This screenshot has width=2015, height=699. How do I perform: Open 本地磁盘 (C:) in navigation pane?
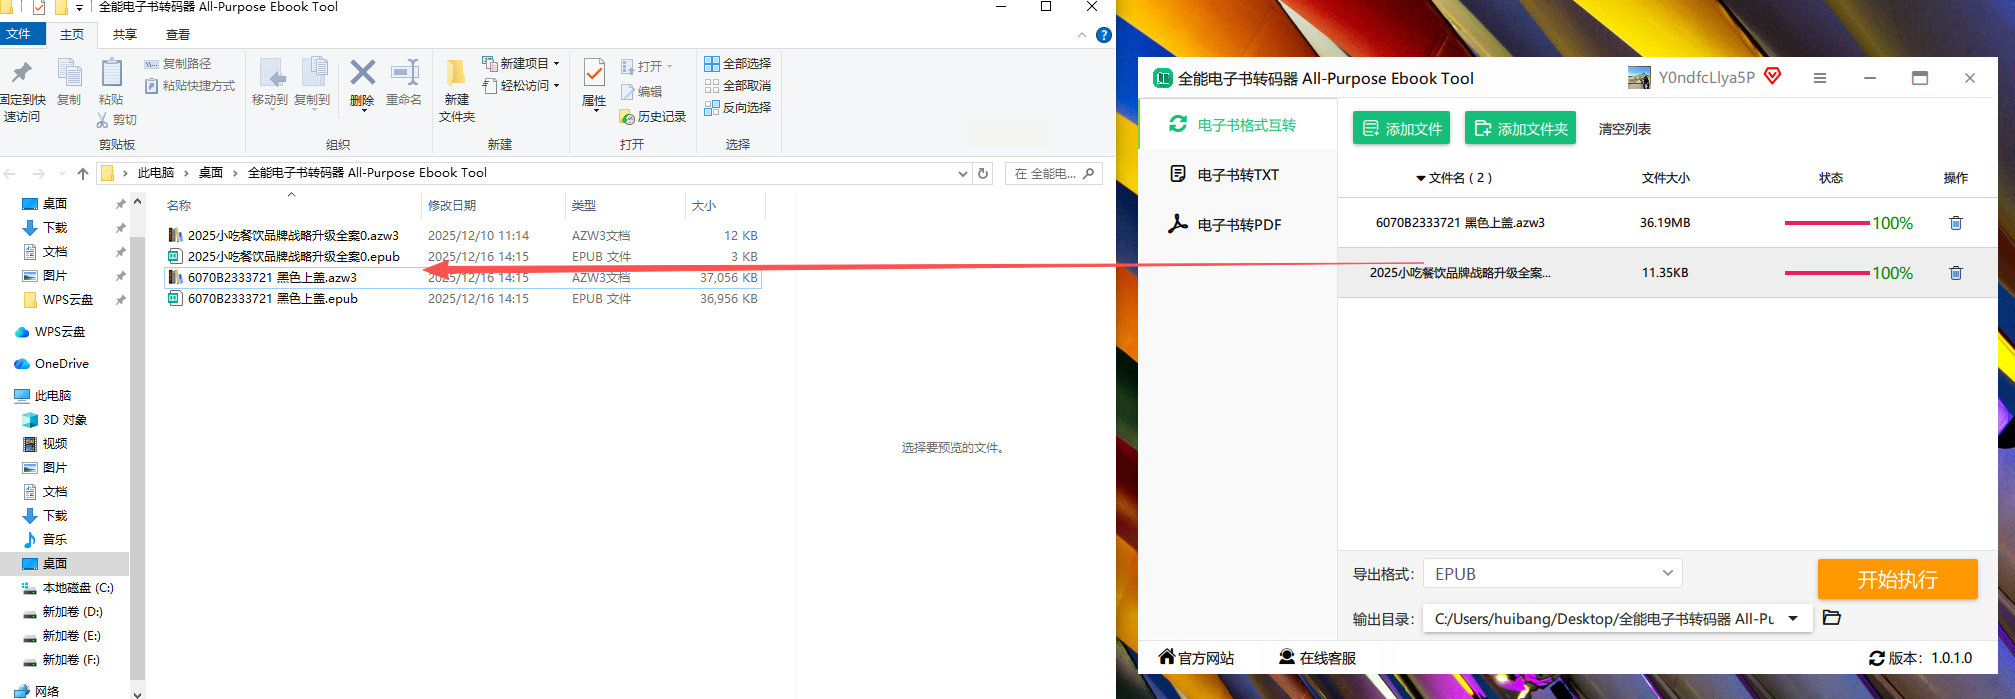77,587
